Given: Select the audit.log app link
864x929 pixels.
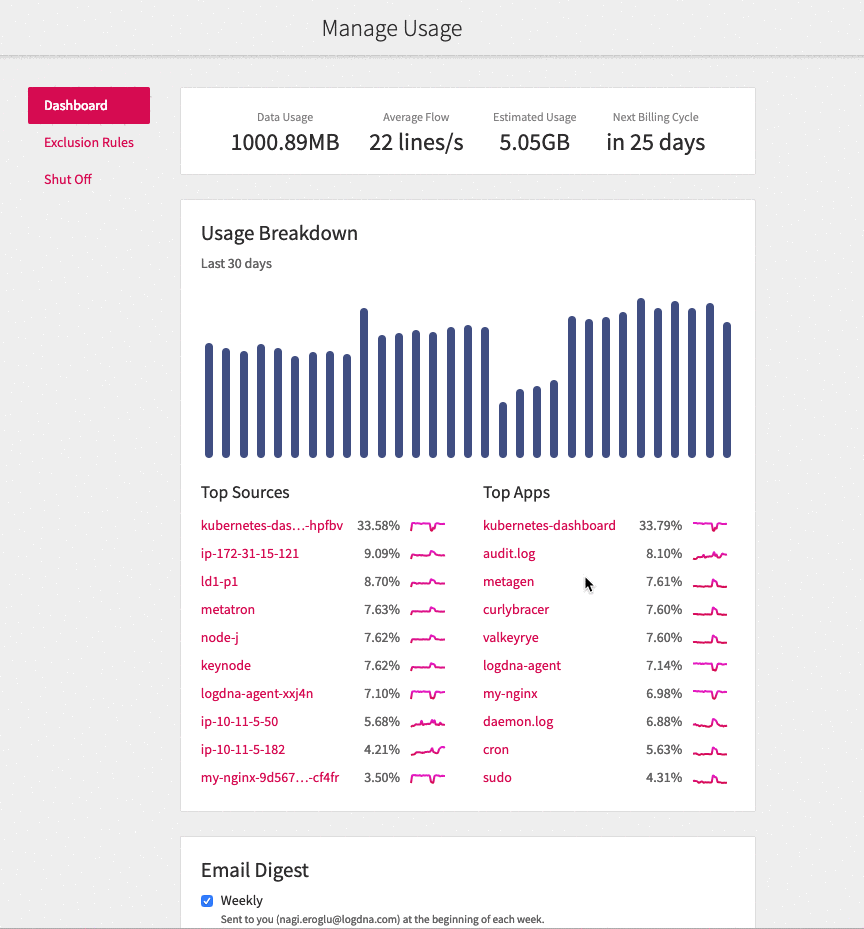Looking at the screenshot, I should (x=510, y=553).
